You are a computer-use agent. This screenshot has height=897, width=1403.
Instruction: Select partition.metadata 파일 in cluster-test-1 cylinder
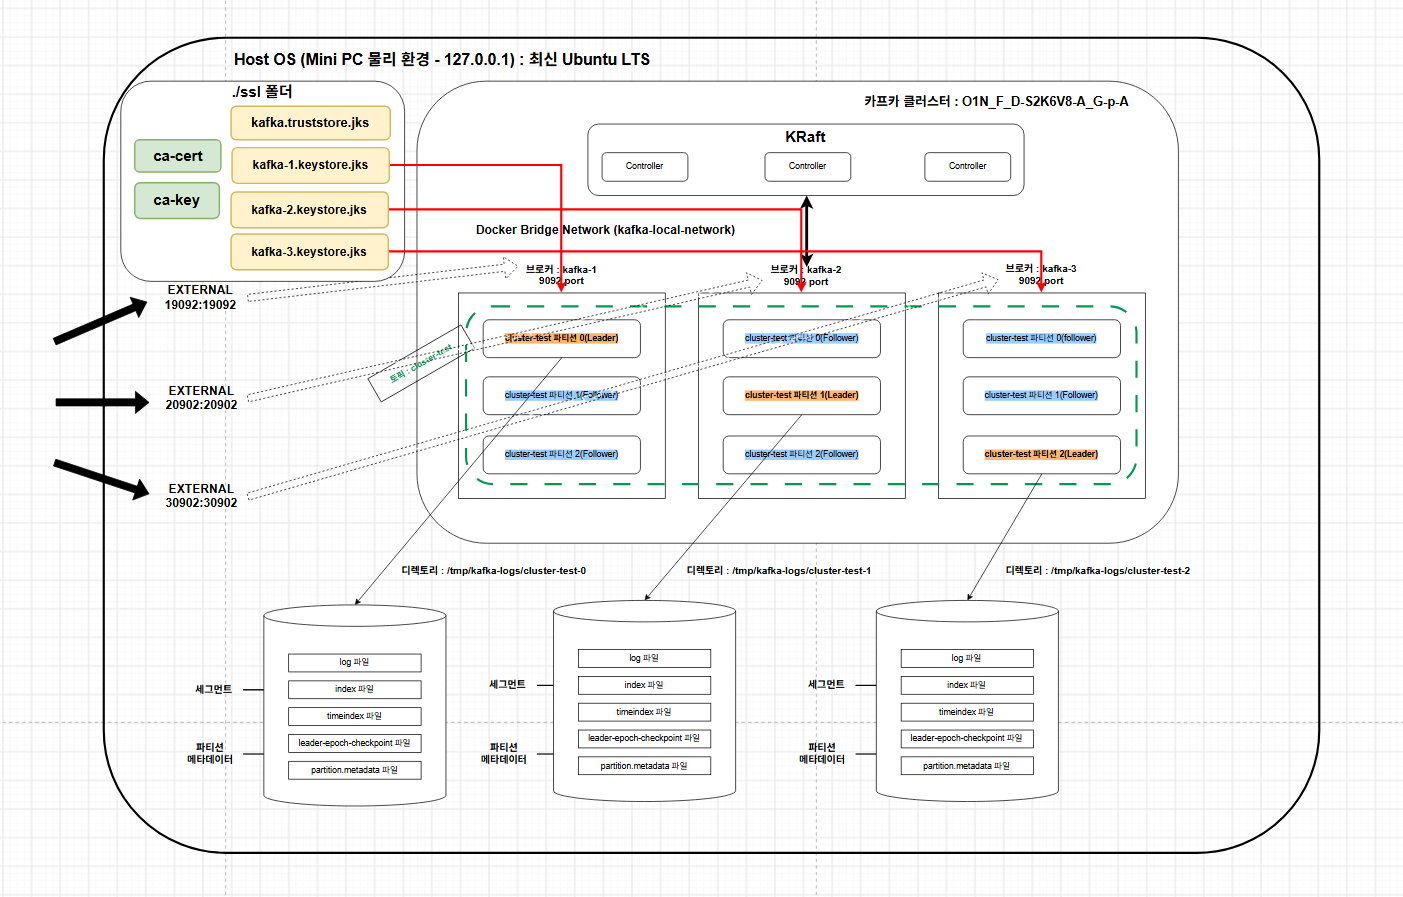(x=644, y=766)
